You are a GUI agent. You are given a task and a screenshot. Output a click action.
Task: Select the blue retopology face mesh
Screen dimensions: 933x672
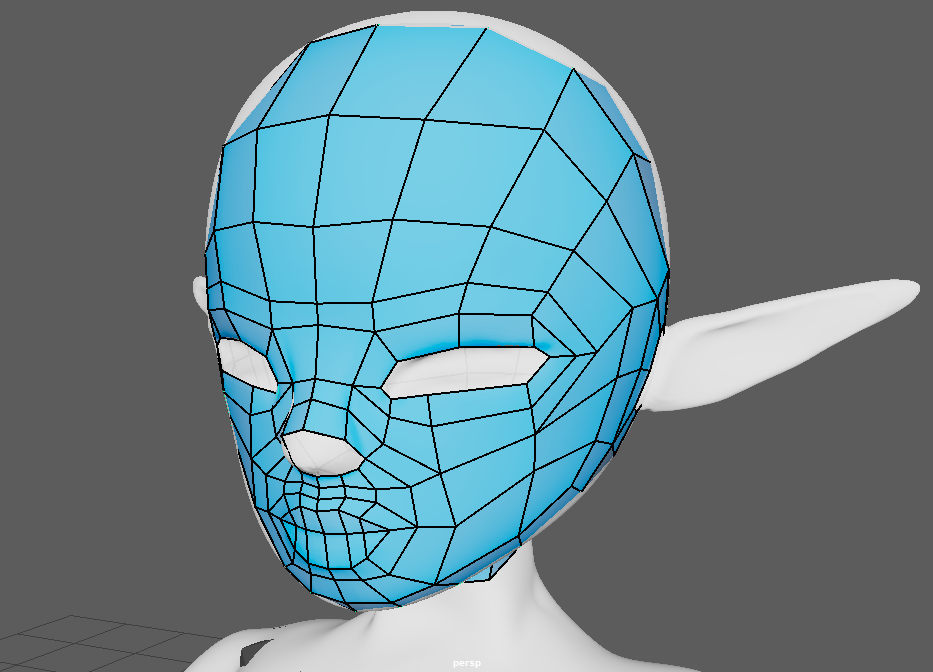click(x=439, y=317)
